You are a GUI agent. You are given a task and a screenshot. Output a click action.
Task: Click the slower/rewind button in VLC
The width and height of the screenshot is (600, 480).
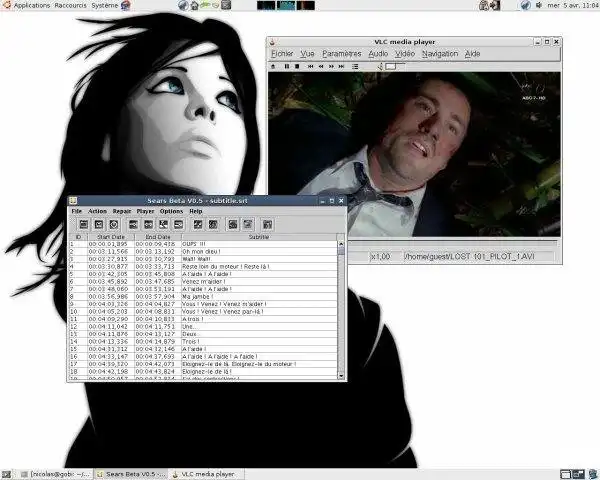click(x=321, y=67)
